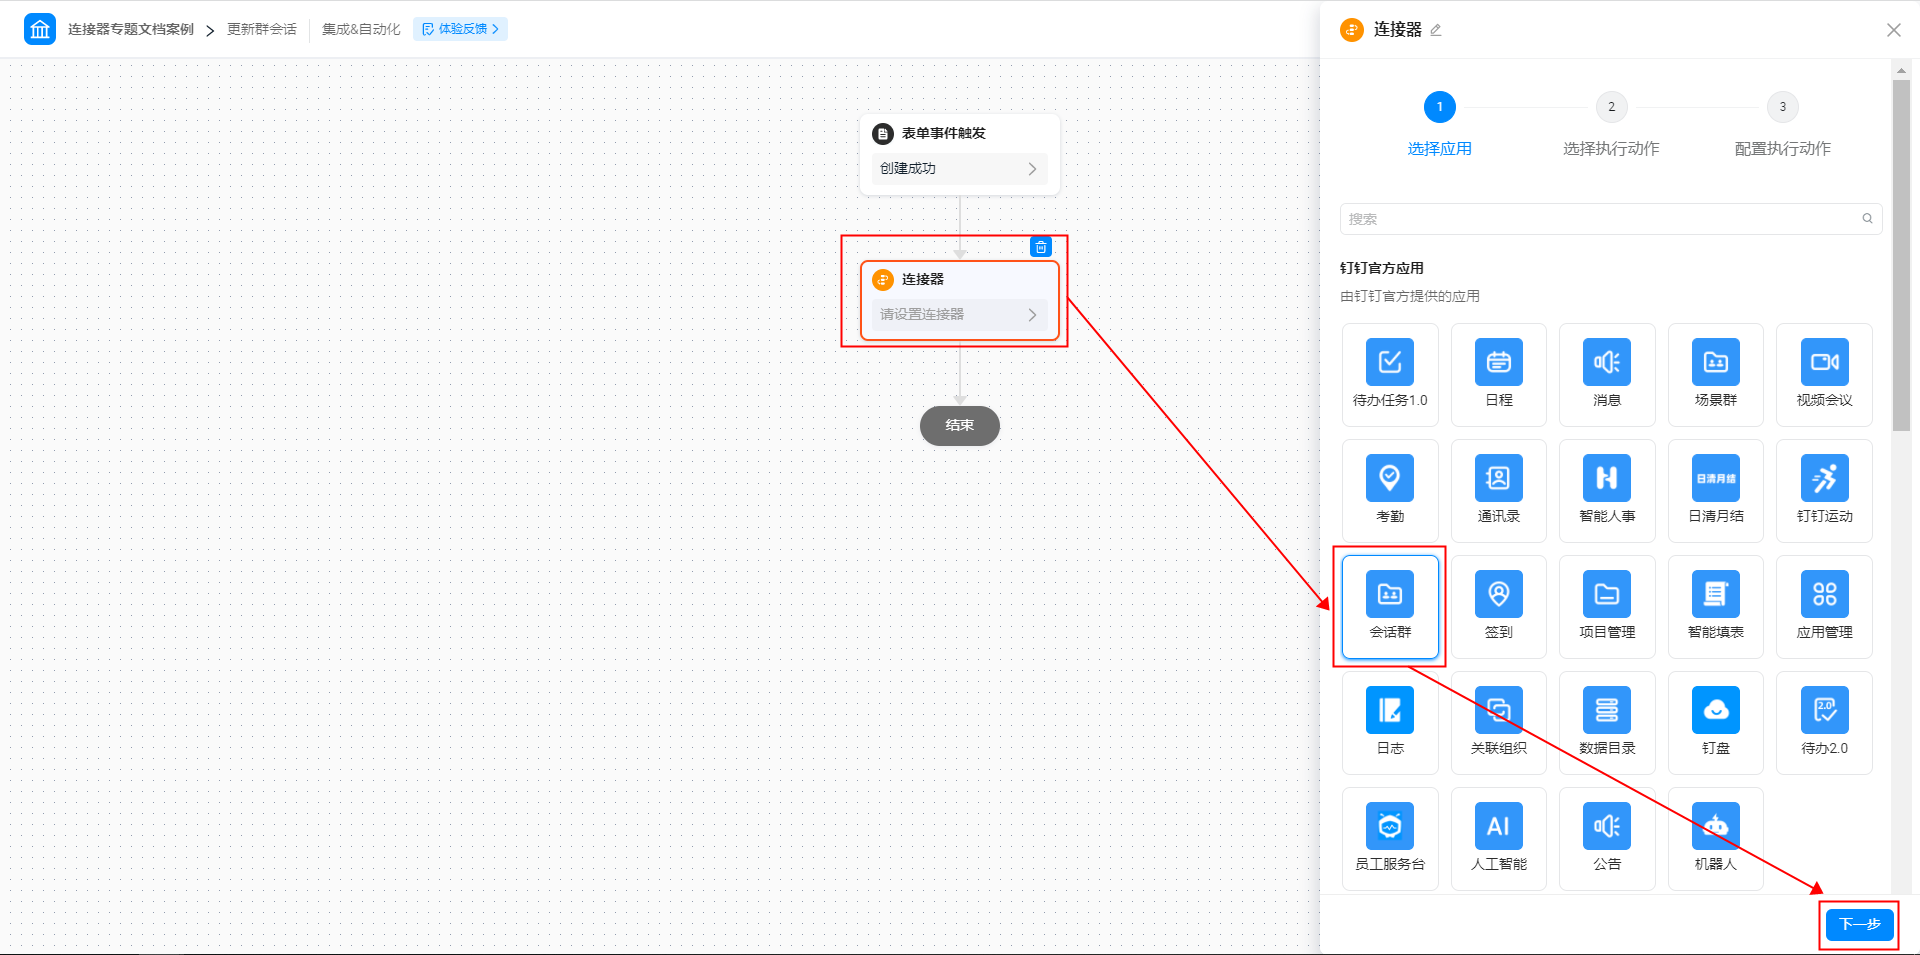Screen dimensions: 1920x955
Task: Choose the 日志 log app
Action: (1390, 722)
